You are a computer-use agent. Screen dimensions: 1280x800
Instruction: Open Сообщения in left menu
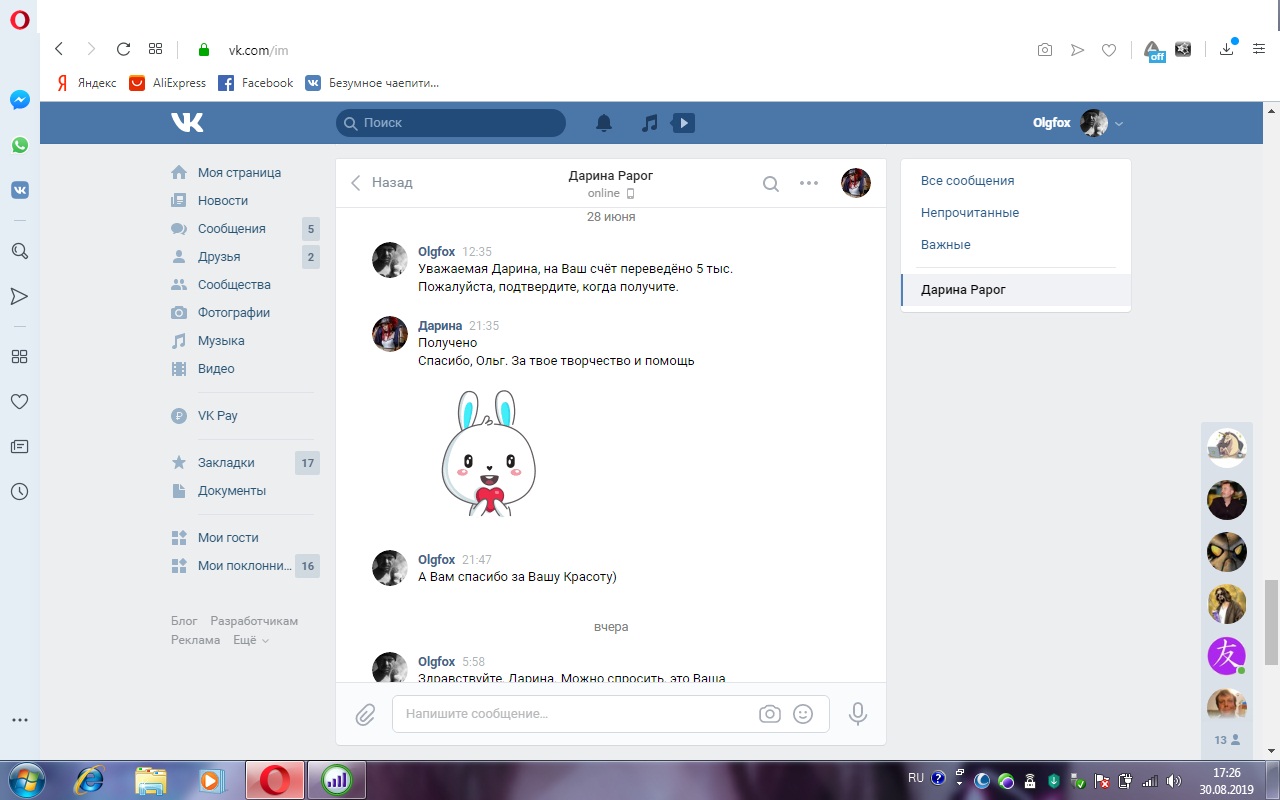point(231,229)
